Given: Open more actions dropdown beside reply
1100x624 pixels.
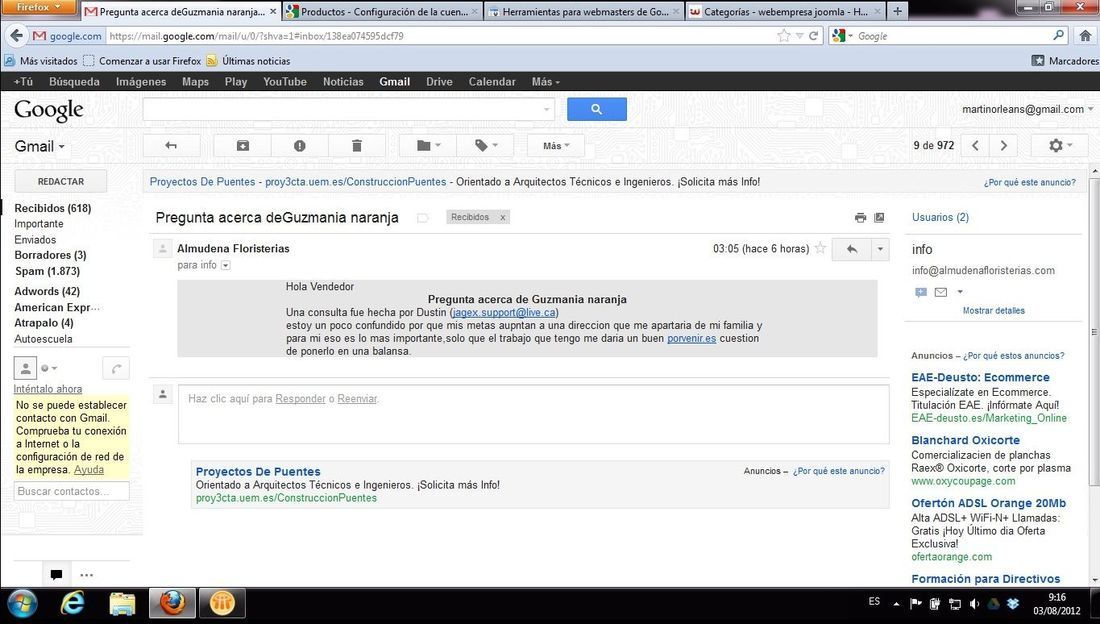Looking at the screenshot, I should click(x=880, y=249).
